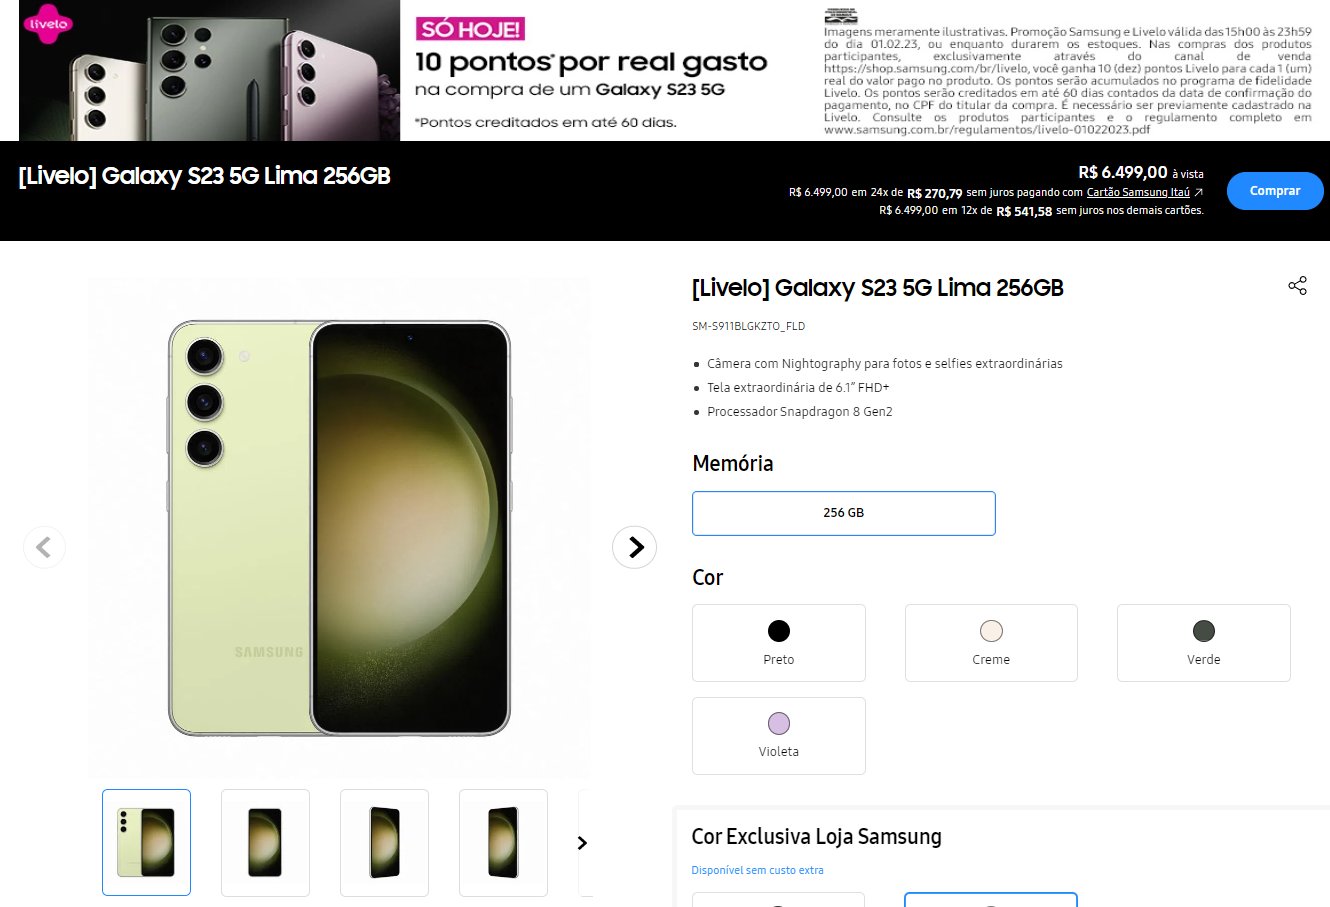The image size is (1330, 907).
Task: Click the main Galaxy S23 product image
Action: [339, 528]
